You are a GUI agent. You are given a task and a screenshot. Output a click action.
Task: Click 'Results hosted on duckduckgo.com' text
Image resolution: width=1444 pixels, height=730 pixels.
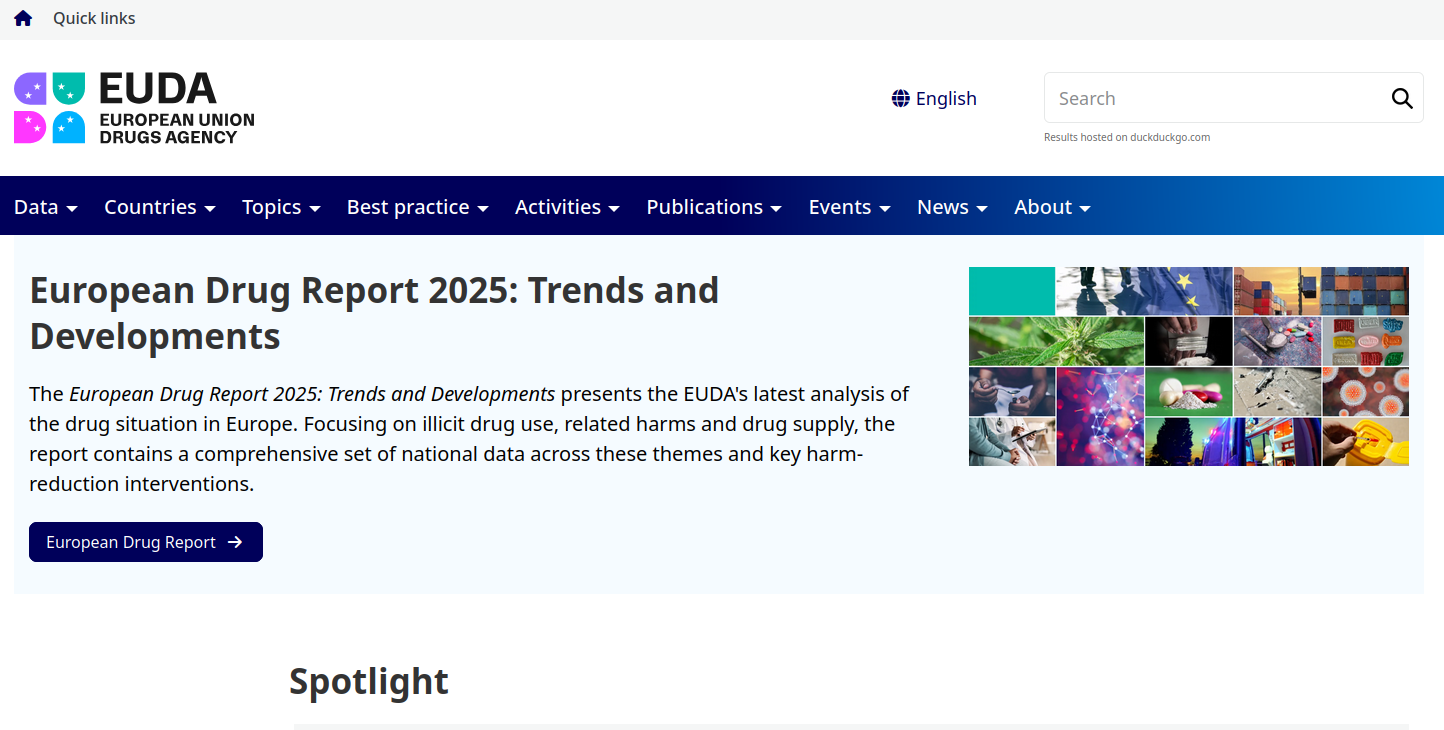[1127, 137]
